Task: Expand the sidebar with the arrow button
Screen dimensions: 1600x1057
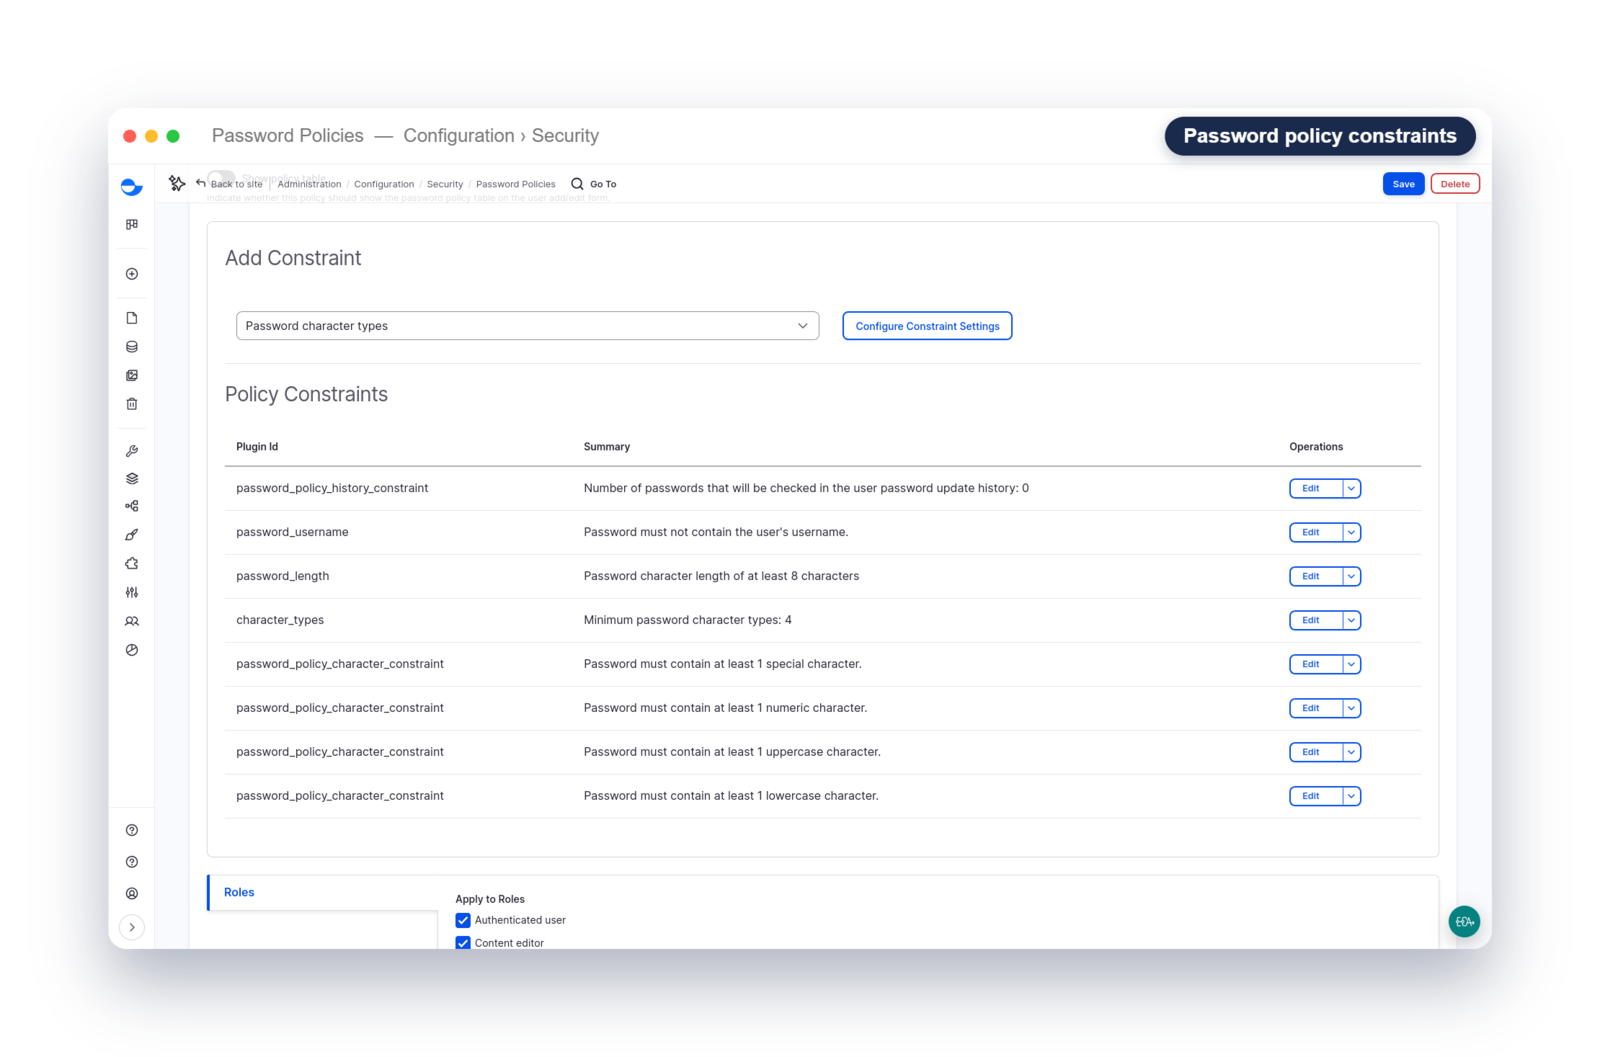Action: coord(132,927)
